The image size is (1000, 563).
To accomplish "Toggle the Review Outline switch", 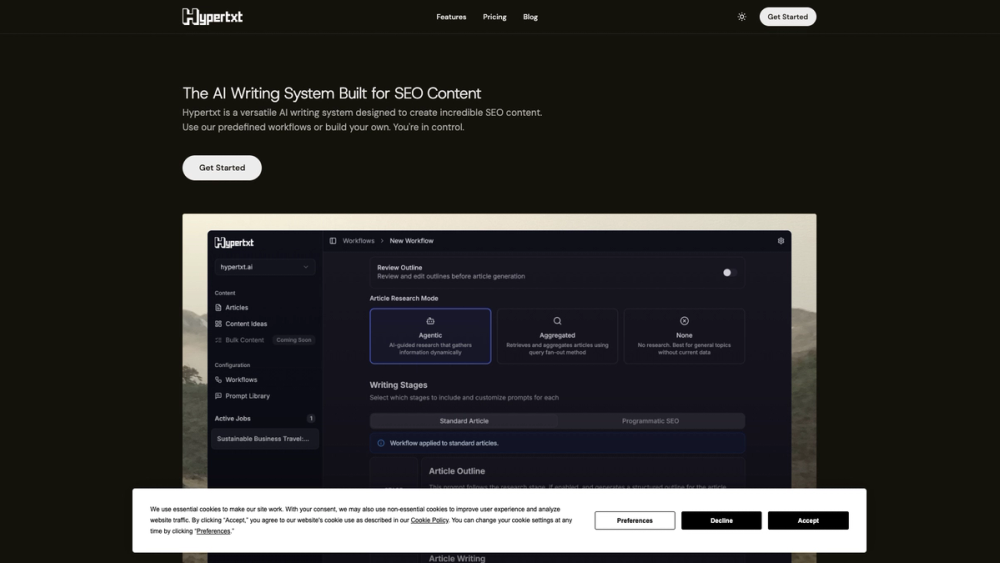I will (729, 272).
